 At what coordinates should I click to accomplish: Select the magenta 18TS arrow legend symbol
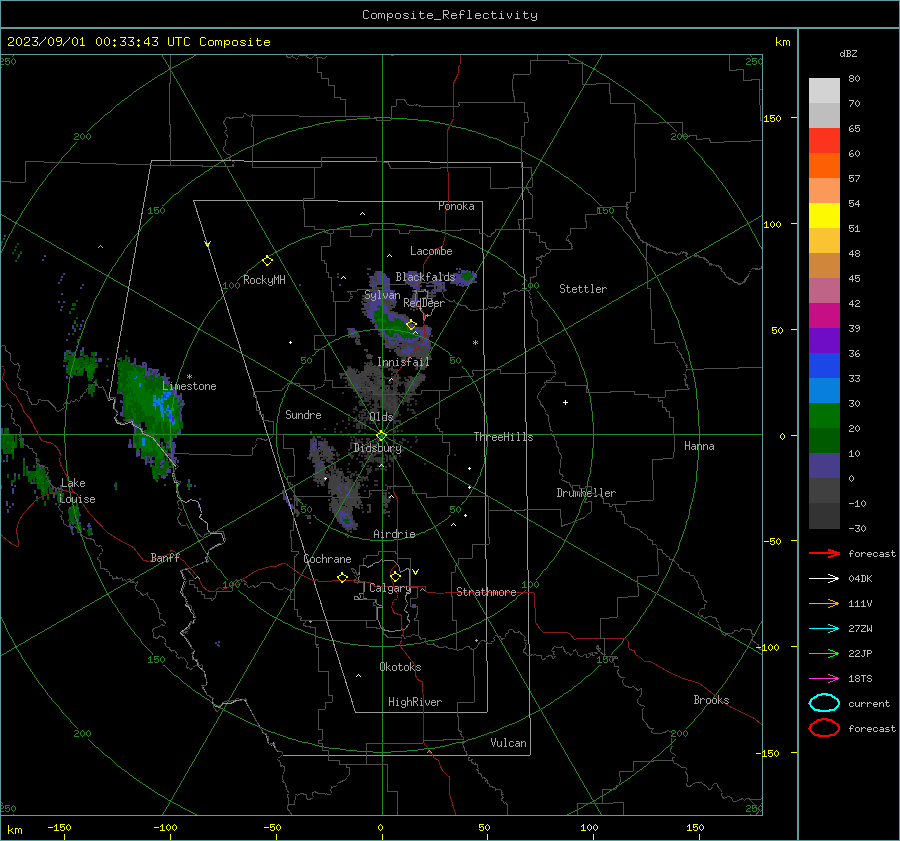pyautogui.click(x=824, y=679)
